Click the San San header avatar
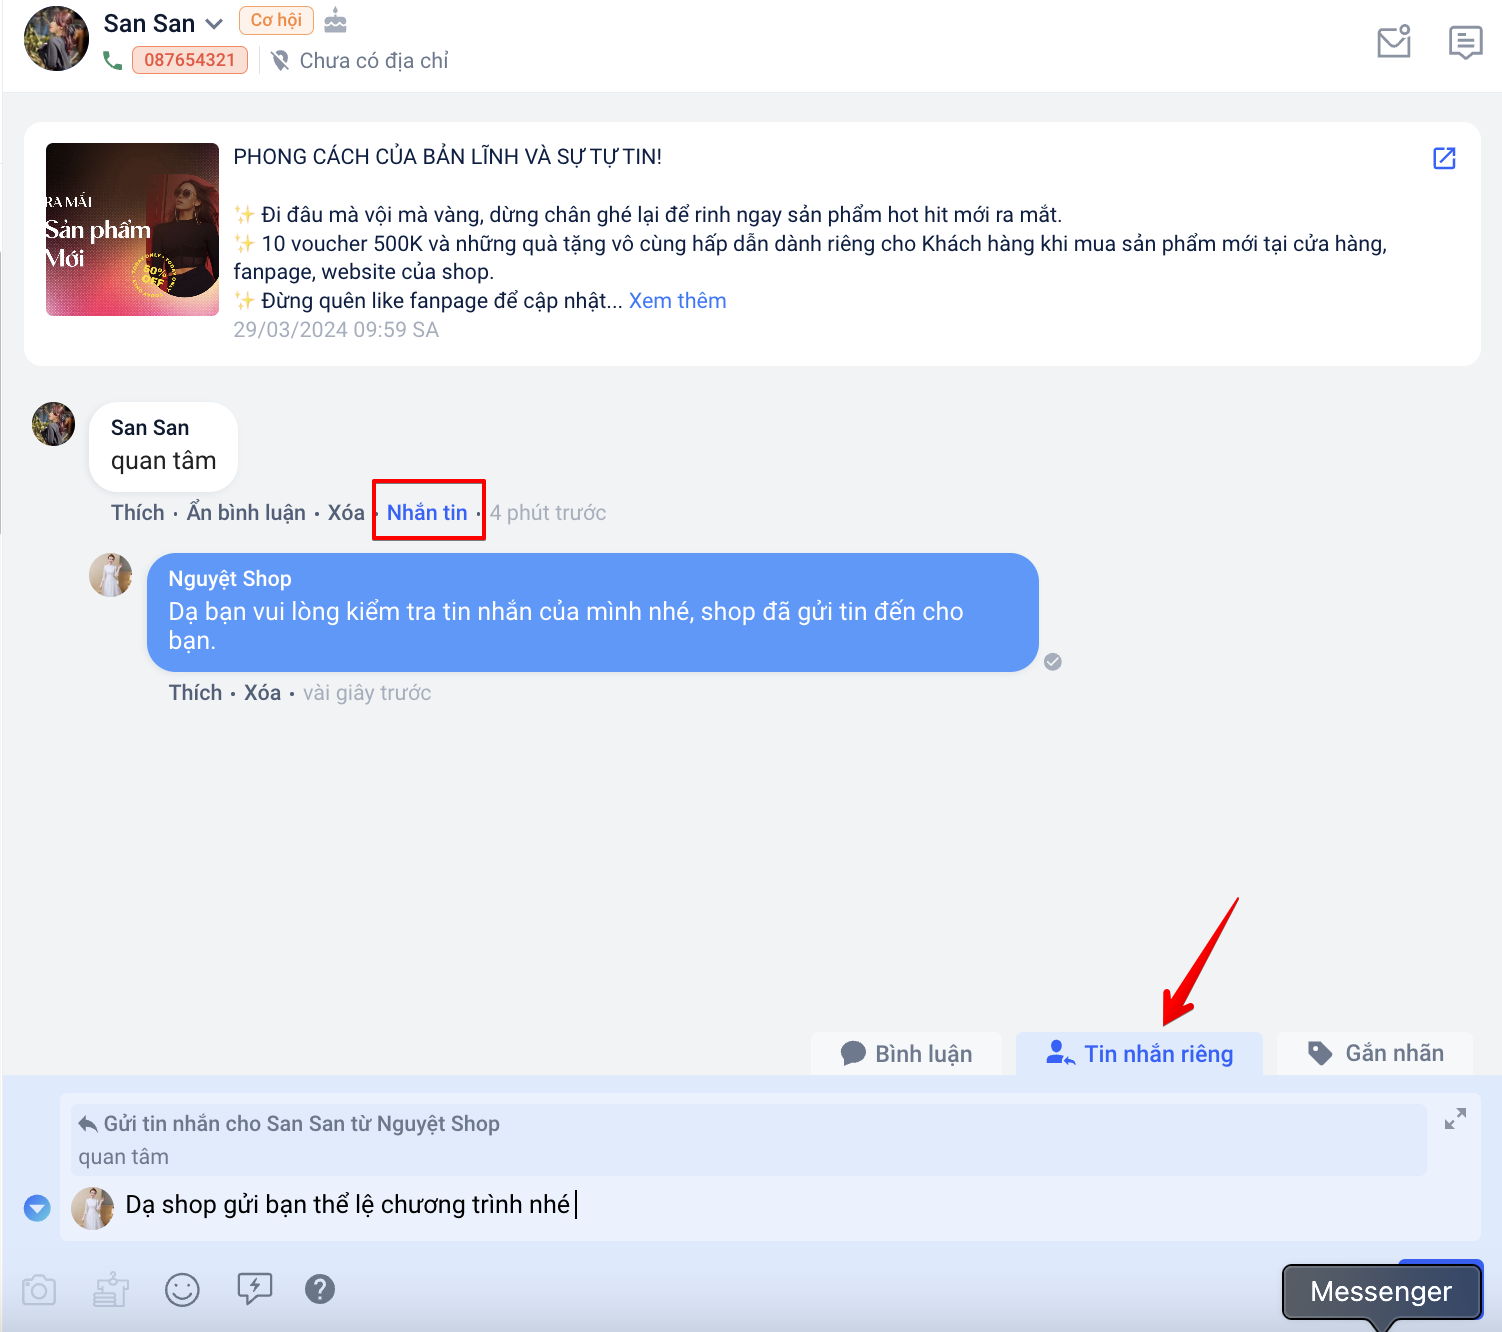The image size is (1502, 1332). [x=56, y=39]
